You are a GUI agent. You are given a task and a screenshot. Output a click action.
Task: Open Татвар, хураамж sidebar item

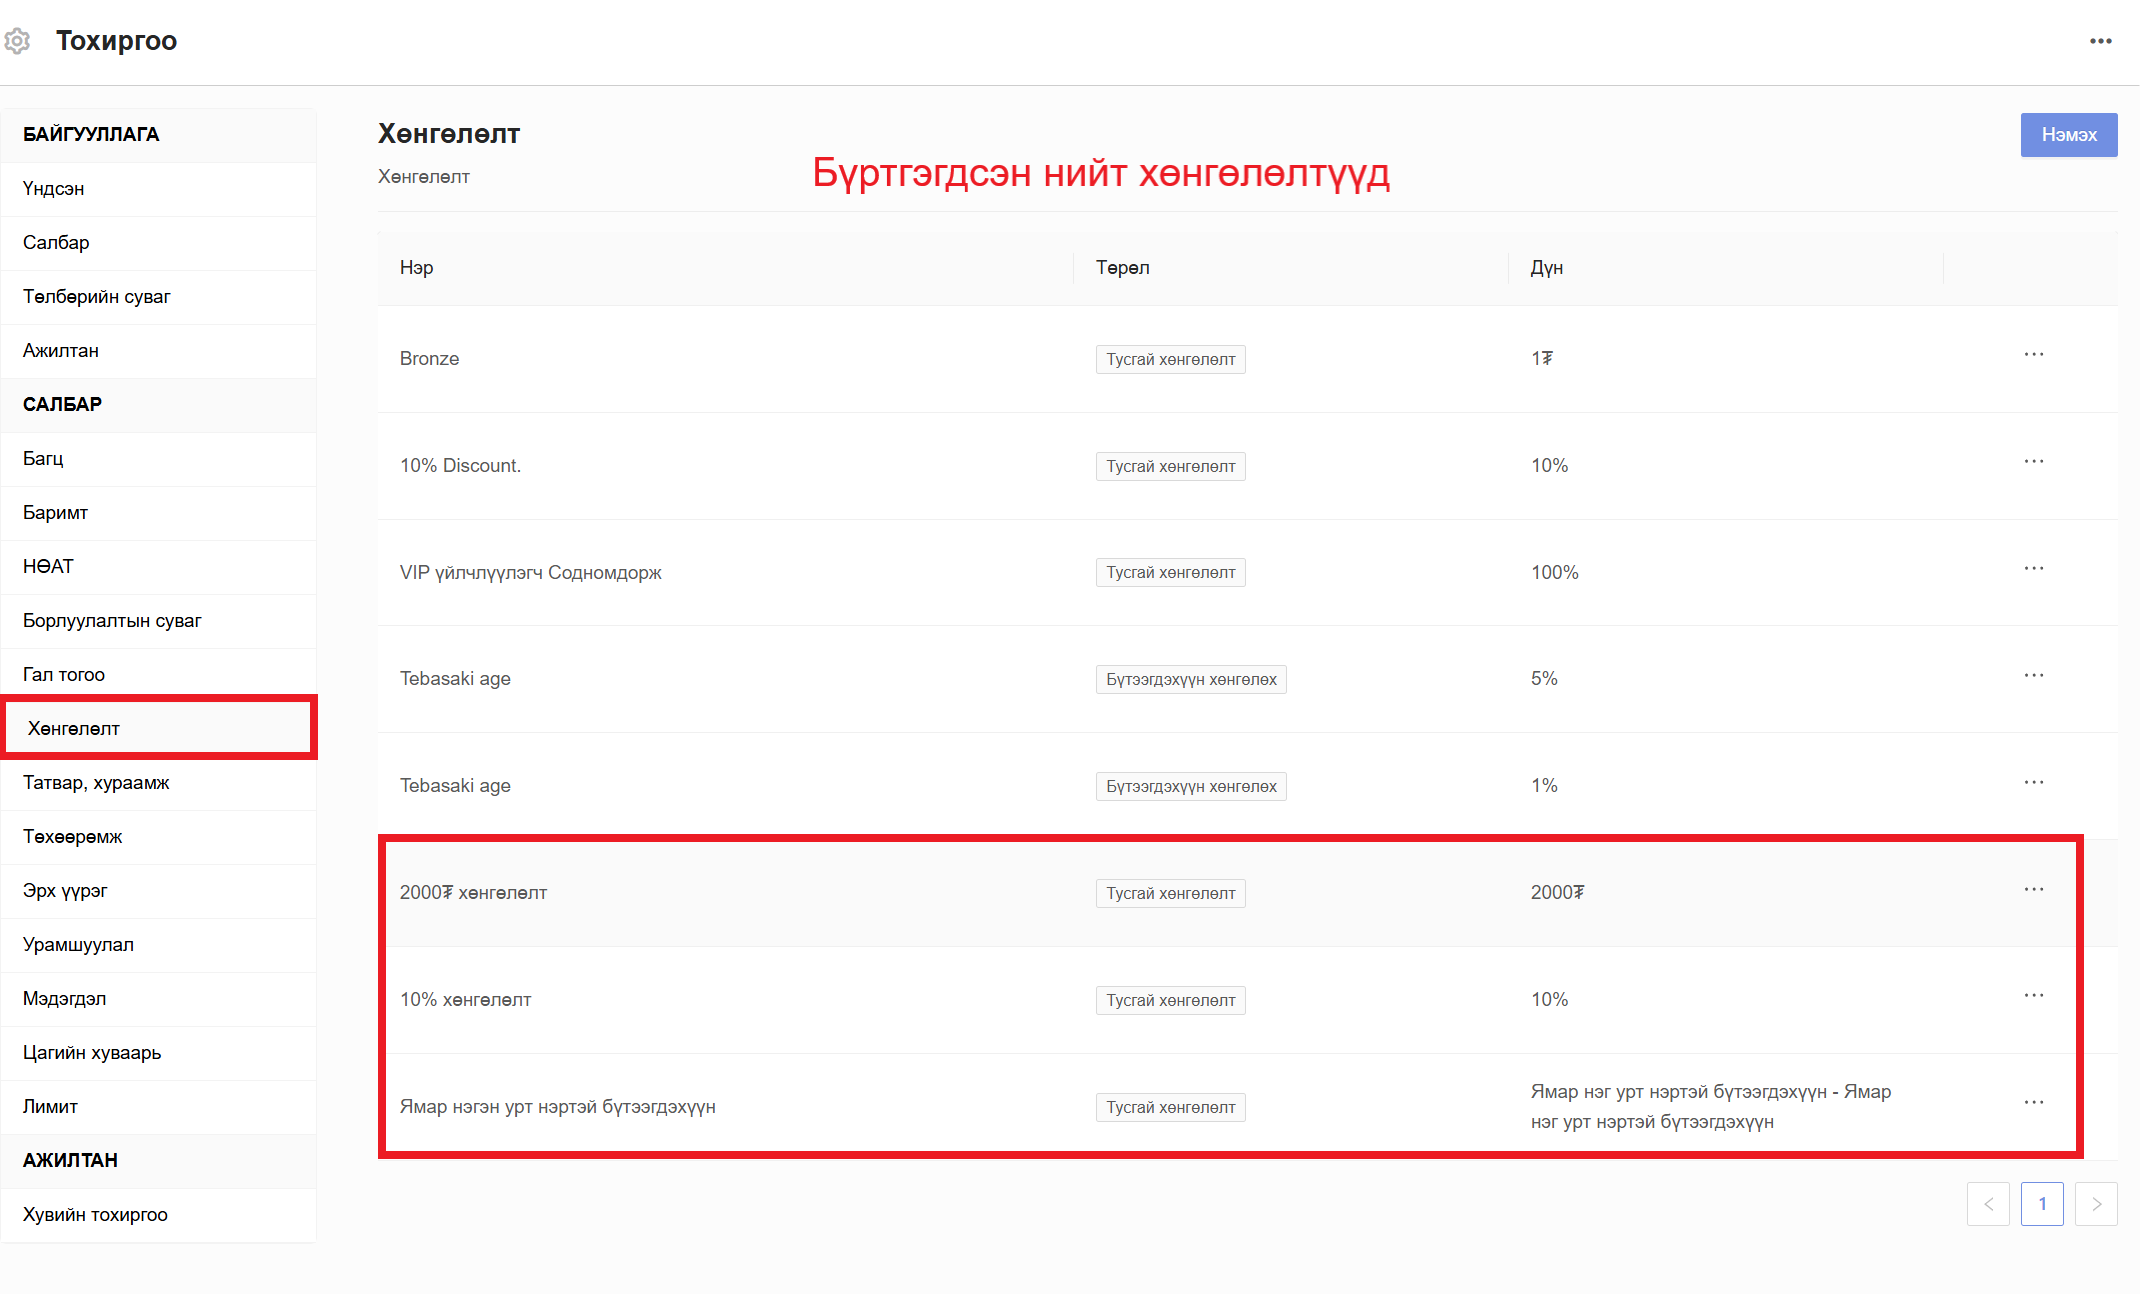point(96,782)
